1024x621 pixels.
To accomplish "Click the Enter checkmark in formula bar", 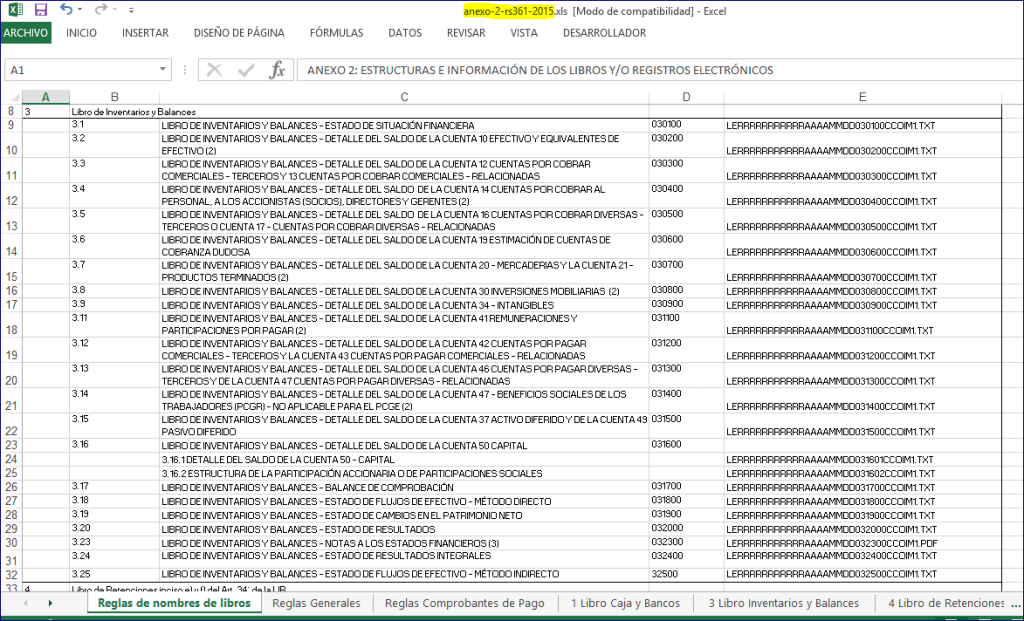I will tap(245, 70).
